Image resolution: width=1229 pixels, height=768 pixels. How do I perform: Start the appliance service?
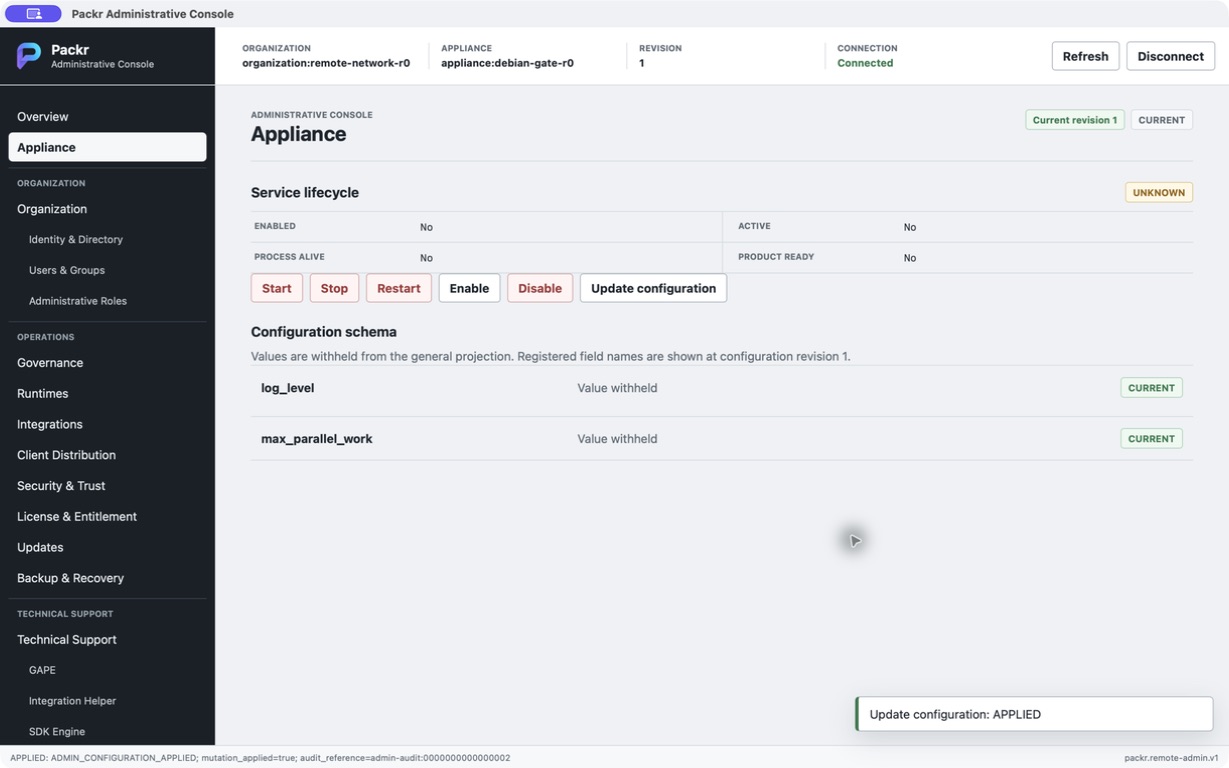[277, 288]
